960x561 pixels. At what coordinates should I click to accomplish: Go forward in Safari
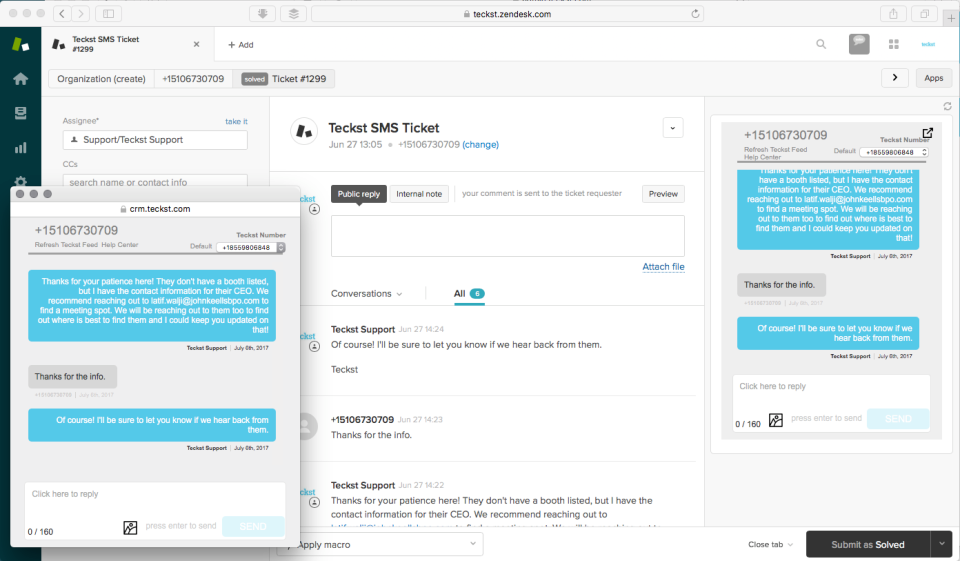81,13
